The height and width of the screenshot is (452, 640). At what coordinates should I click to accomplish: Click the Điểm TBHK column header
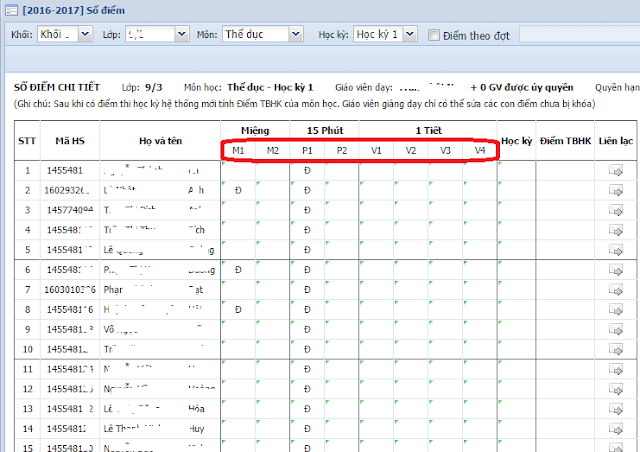coord(565,141)
